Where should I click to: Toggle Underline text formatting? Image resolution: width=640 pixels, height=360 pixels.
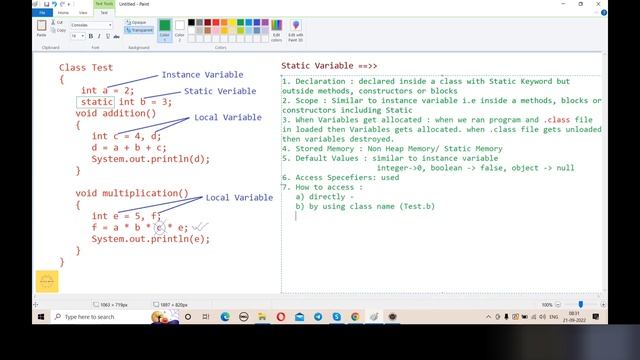[108, 36]
